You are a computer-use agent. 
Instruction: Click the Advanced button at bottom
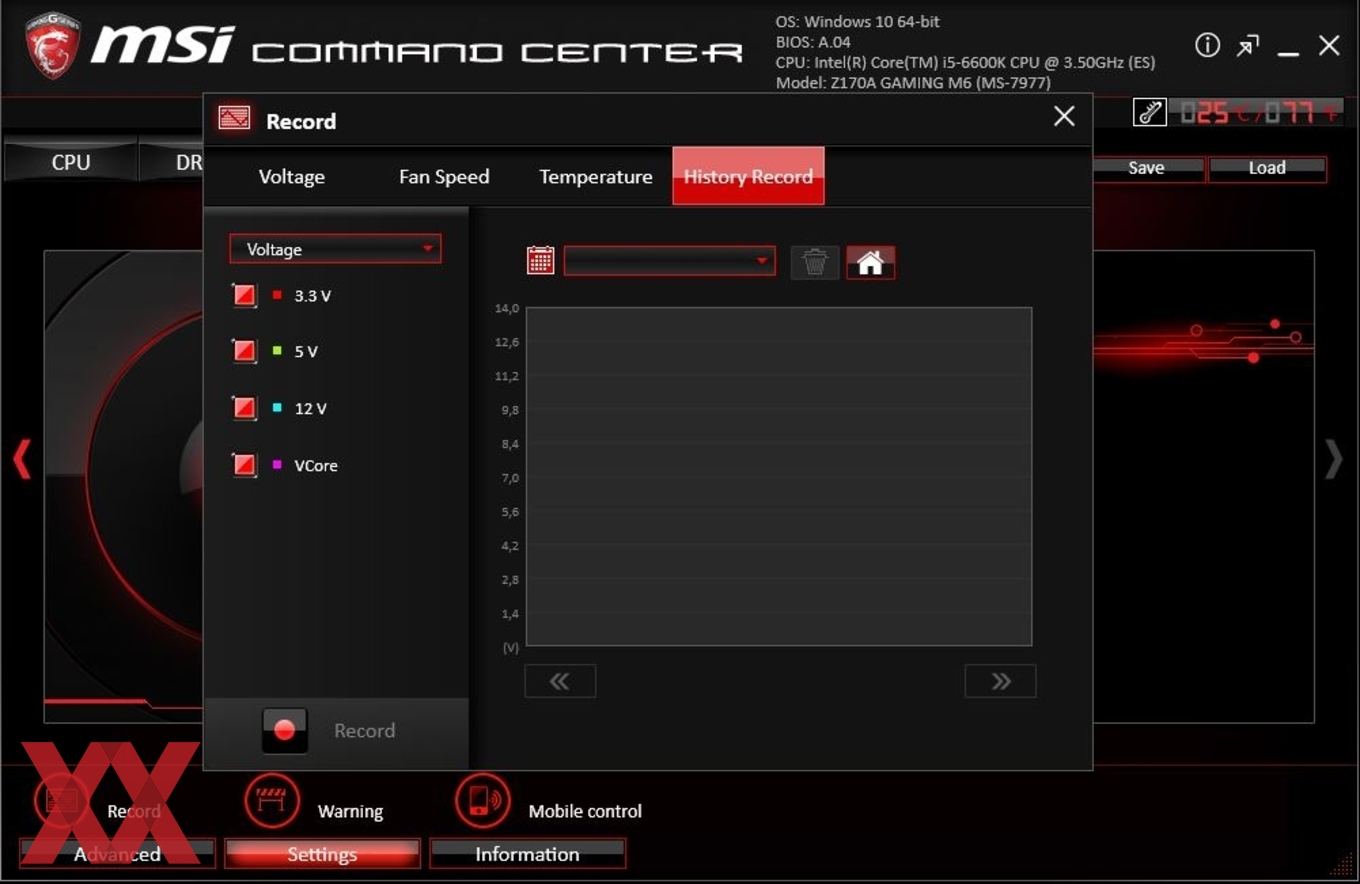117,854
